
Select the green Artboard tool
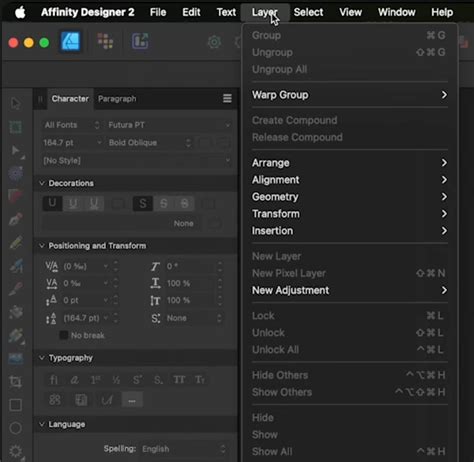15,127
